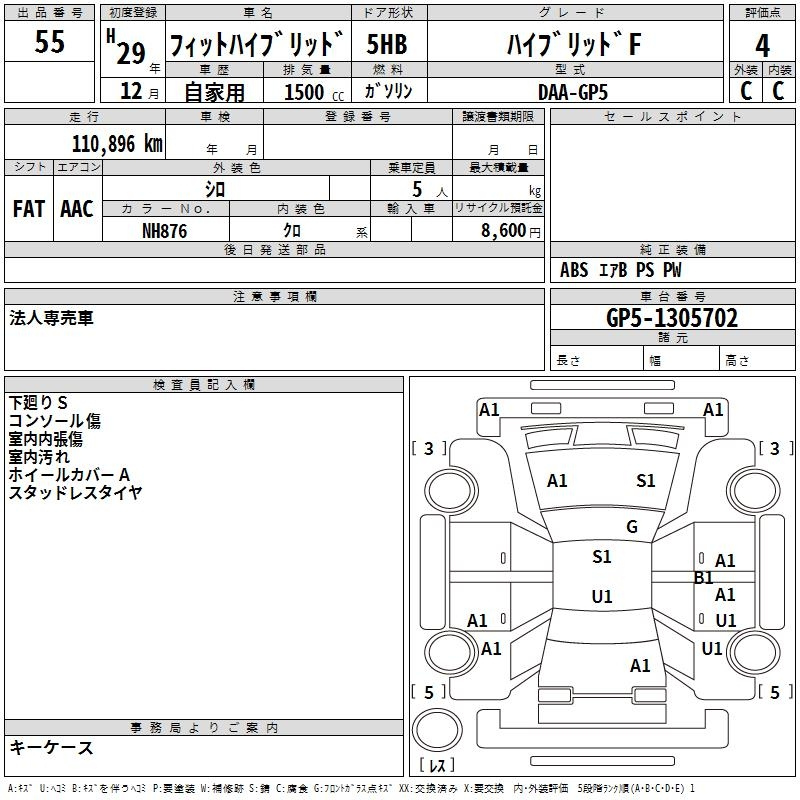Select the C grade under 外装
The image size is (800, 800).
(x=746, y=91)
